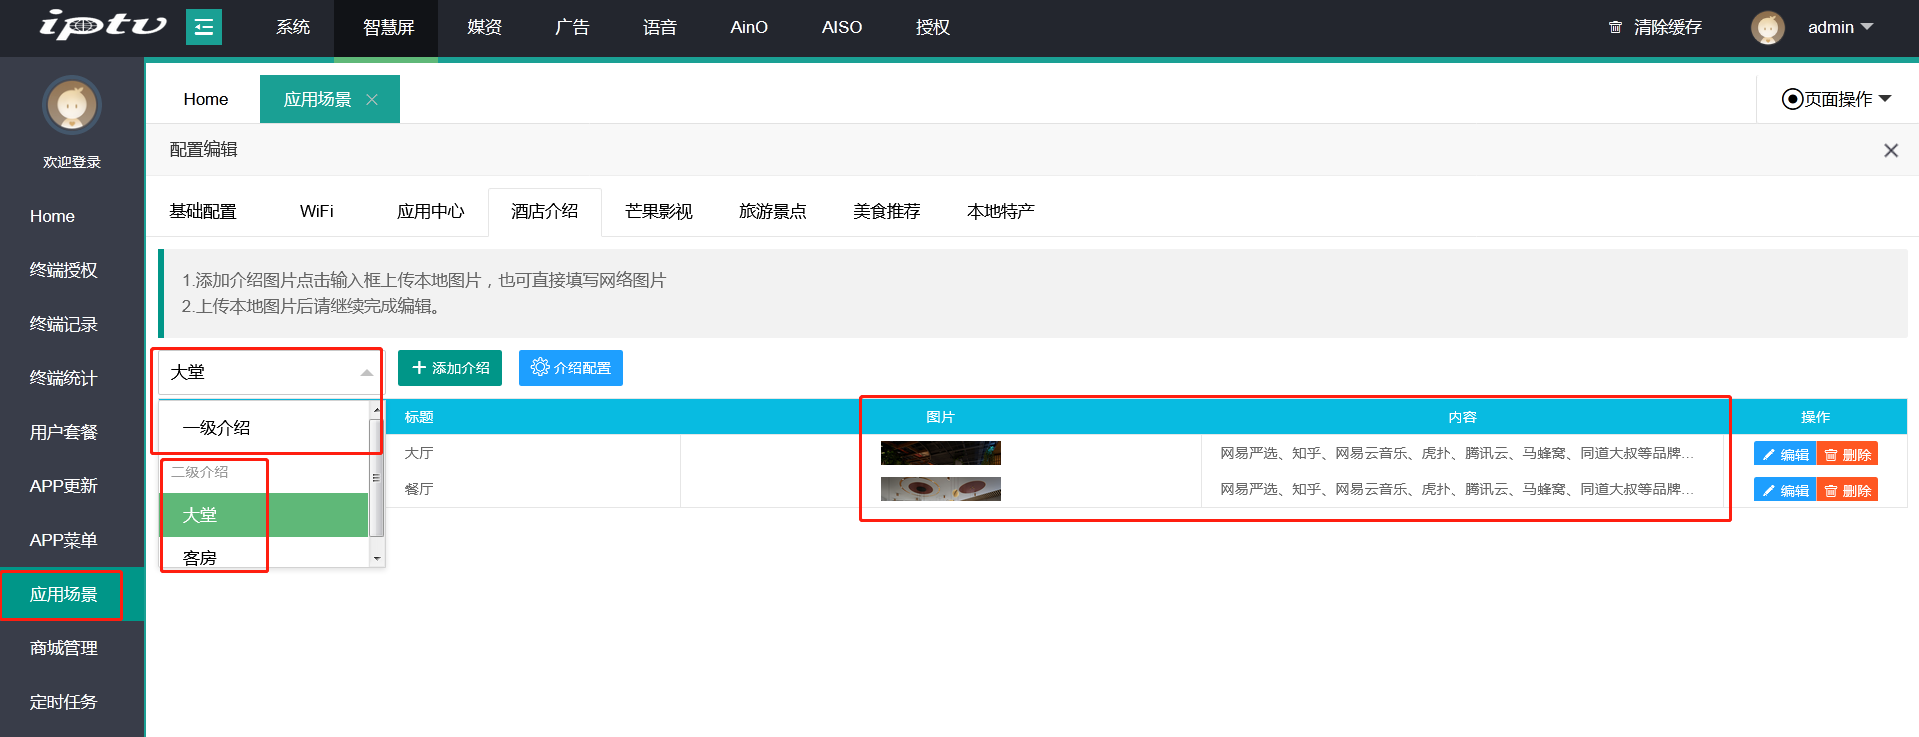Choose 客房 from the dropdown list

[x=200, y=557]
